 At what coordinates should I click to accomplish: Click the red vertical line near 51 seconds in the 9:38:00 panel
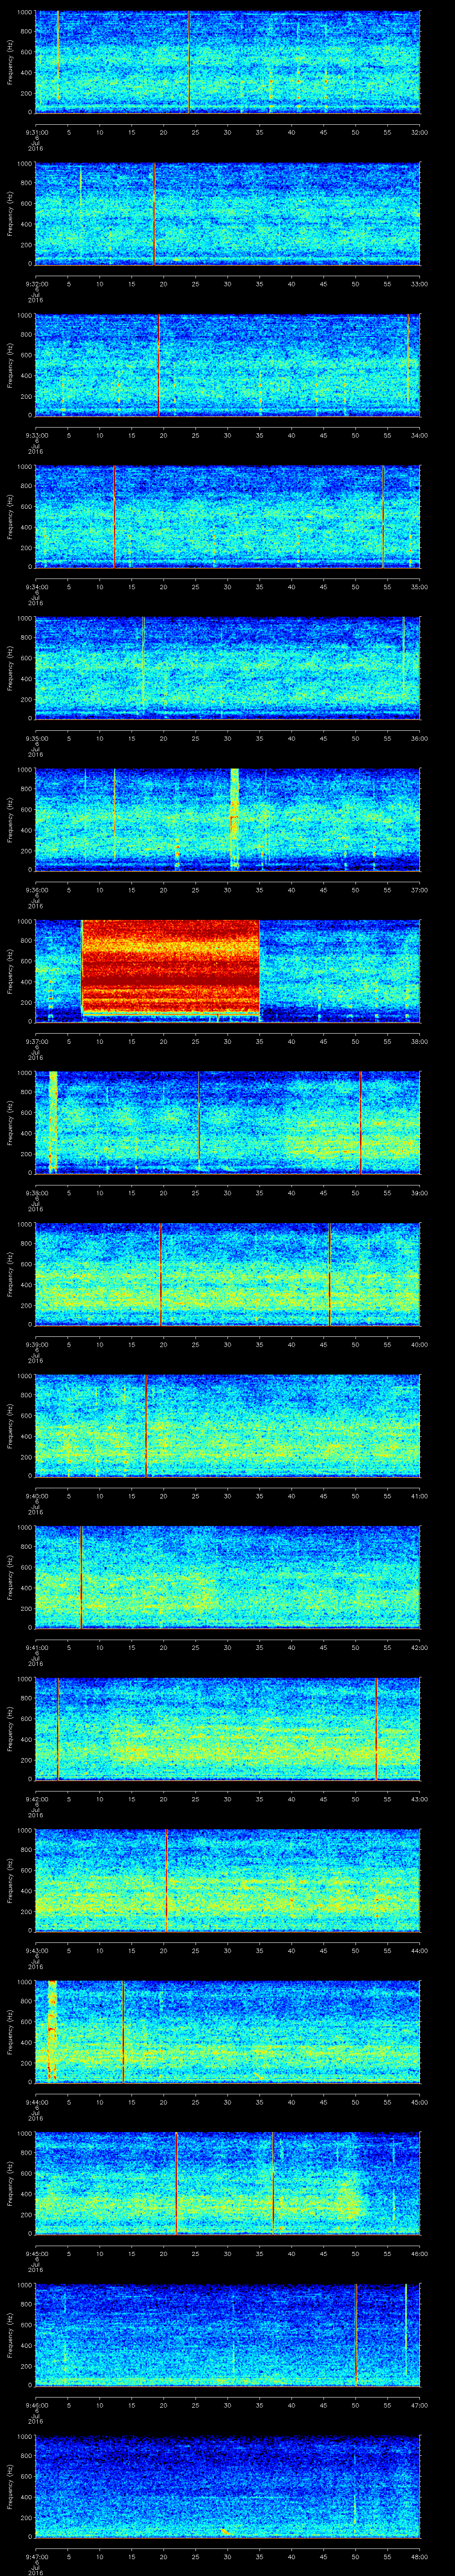click(x=361, y=1123)
